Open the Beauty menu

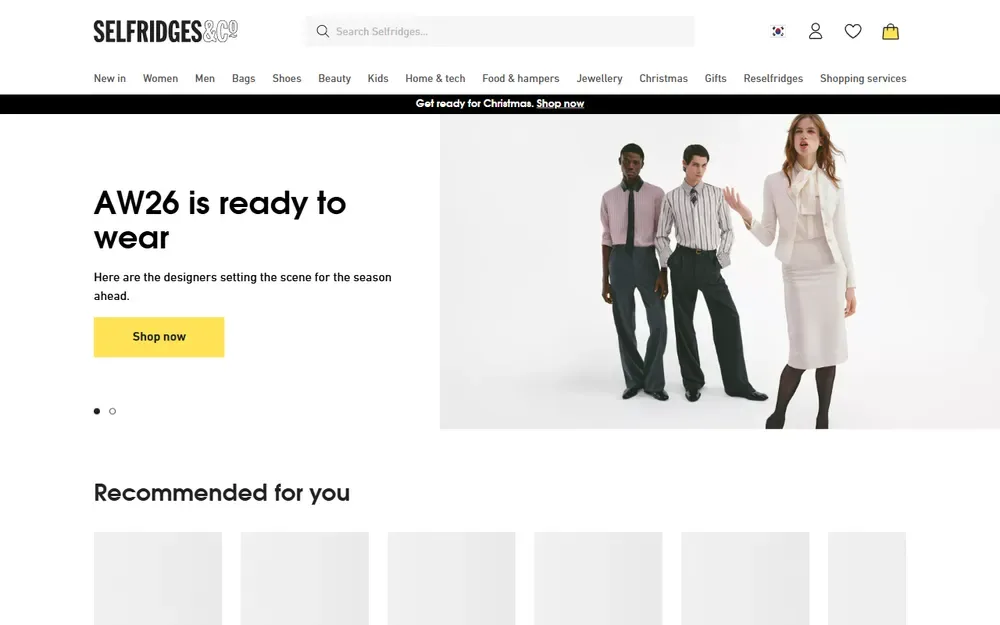[334, 78]
